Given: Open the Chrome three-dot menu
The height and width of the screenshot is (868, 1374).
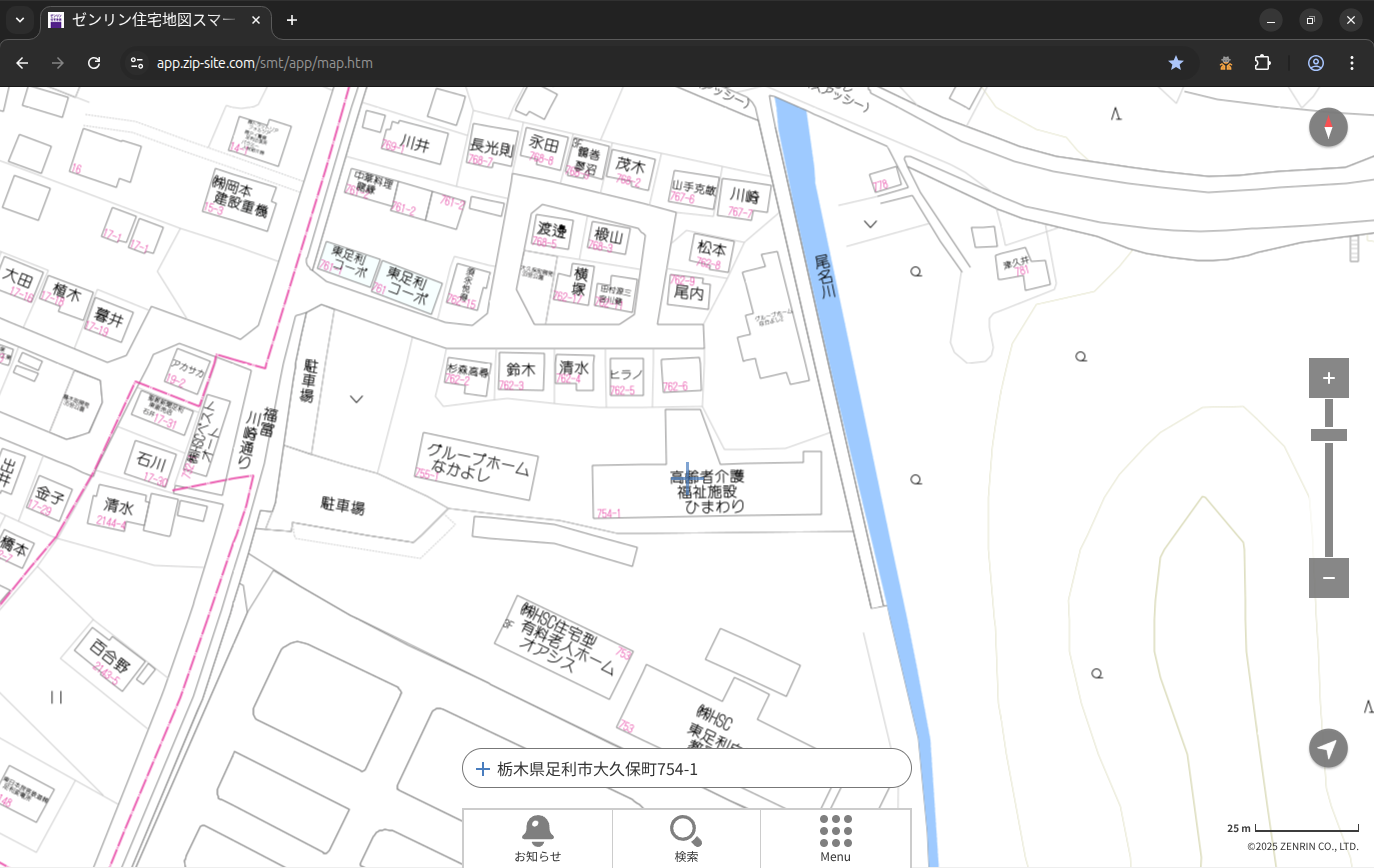Looking at the screenshot, I should click(1352, 63).
